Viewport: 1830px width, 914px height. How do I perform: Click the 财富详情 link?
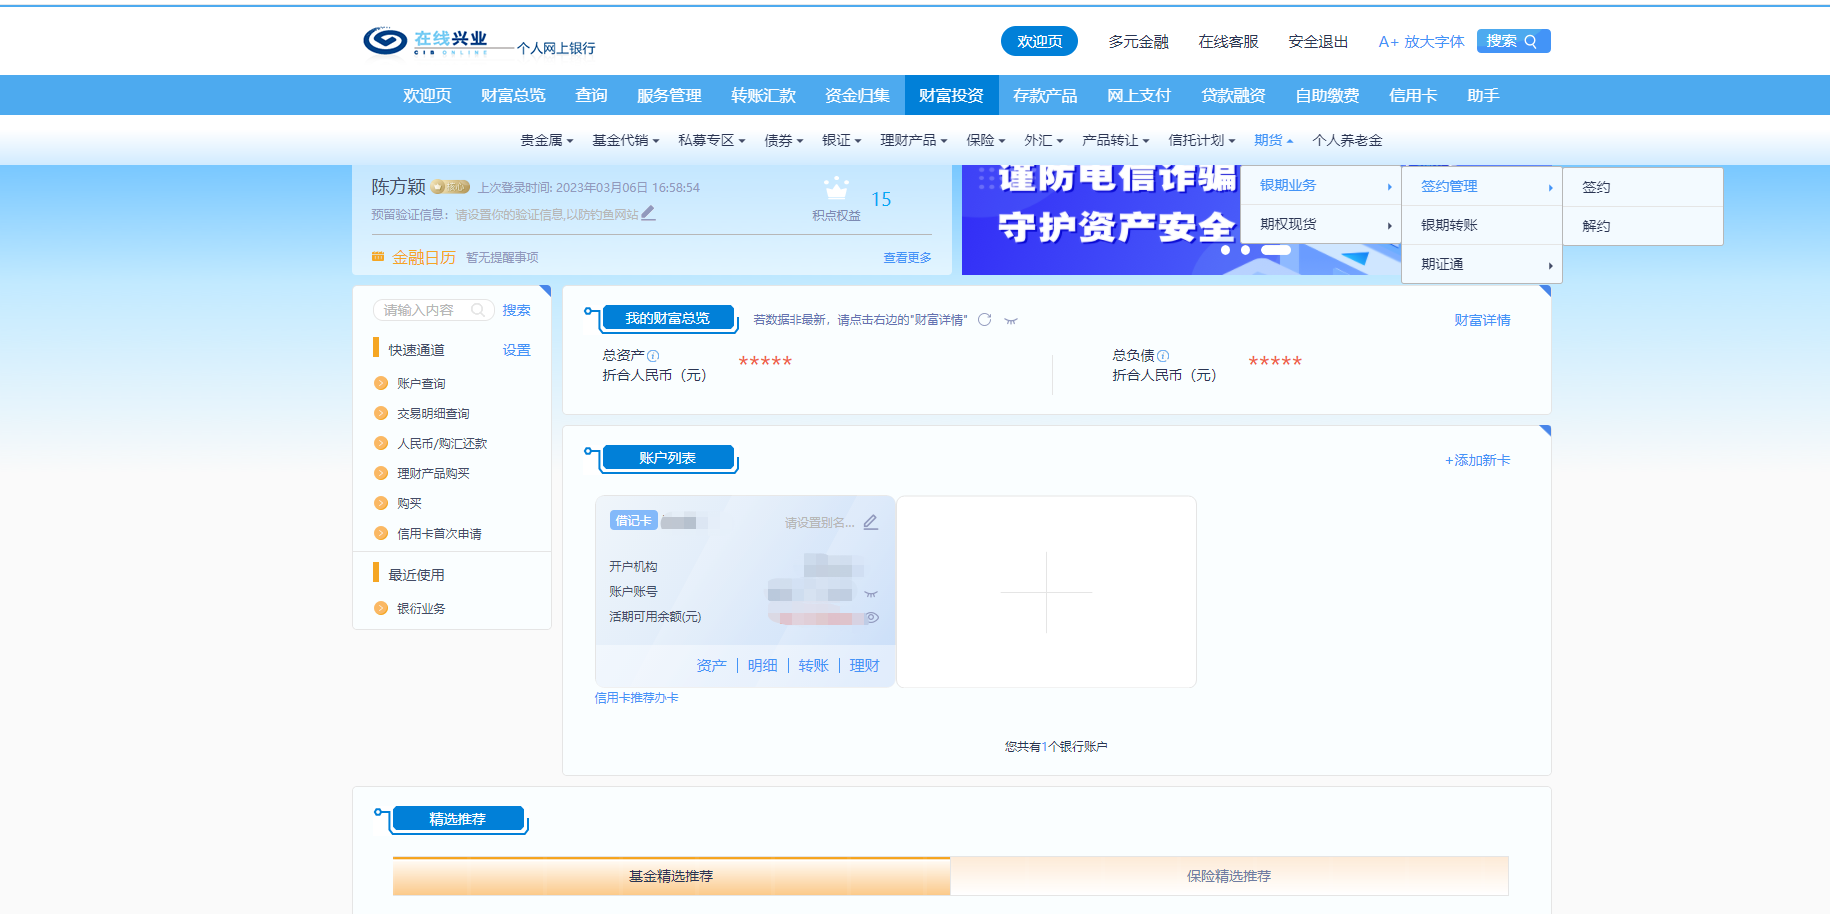[1481, 320]
